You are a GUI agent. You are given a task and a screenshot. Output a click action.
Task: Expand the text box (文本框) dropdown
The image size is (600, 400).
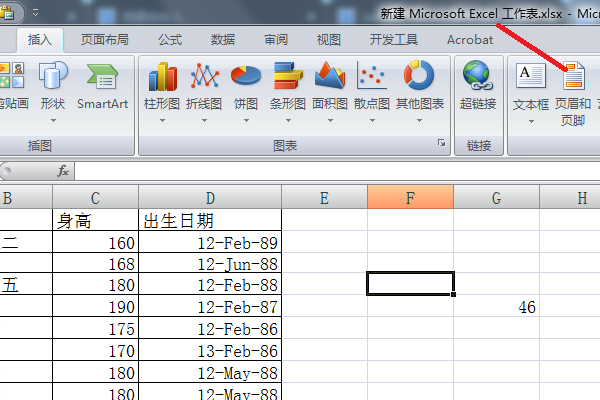pyautogui.click(x=531, y=120)
